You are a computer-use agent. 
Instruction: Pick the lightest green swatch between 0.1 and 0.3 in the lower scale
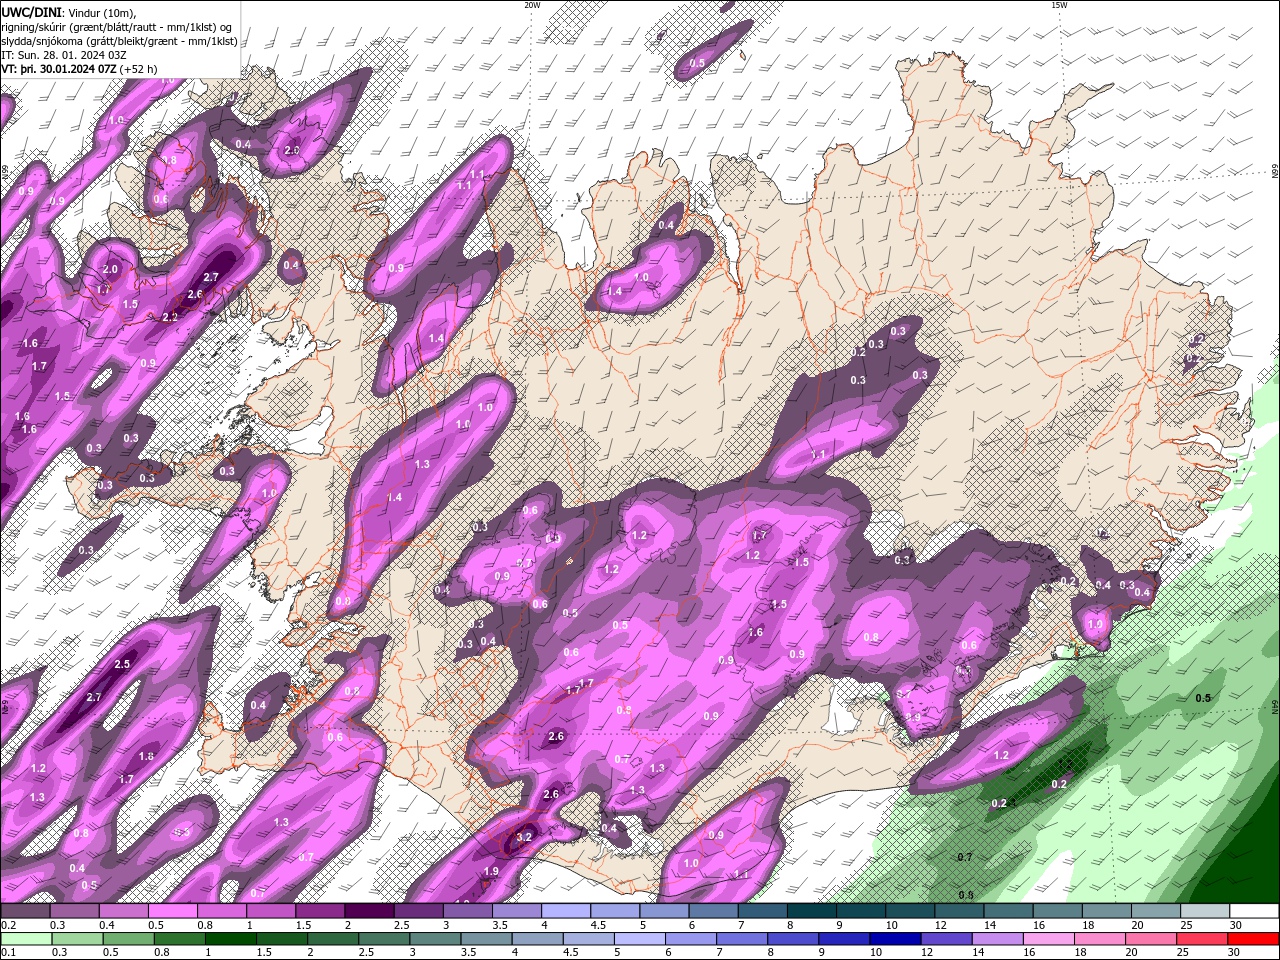[26, 939]
